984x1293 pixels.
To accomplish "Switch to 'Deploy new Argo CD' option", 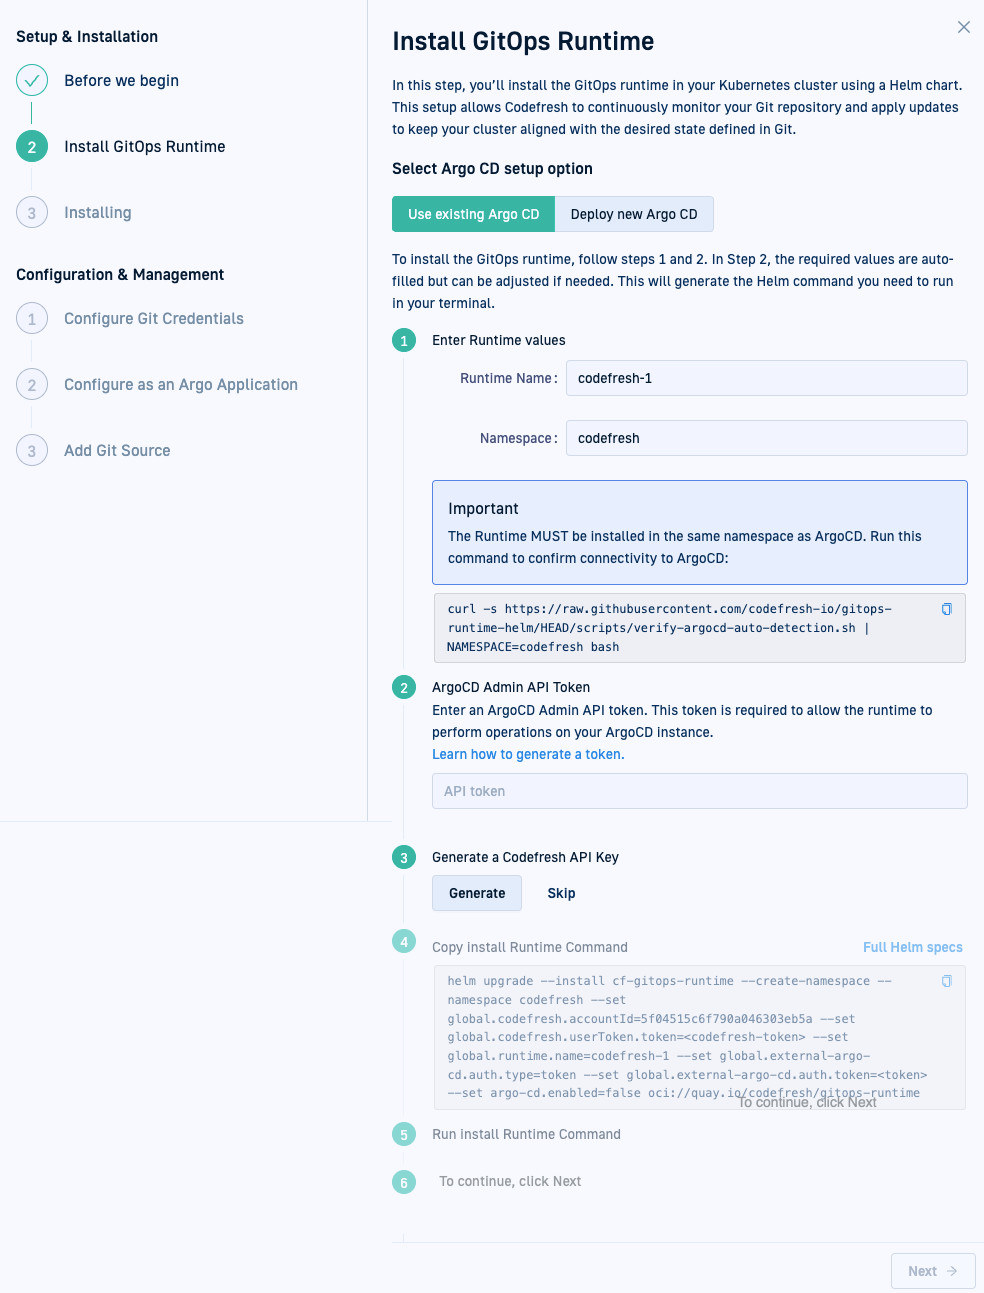I will (634, 214).
